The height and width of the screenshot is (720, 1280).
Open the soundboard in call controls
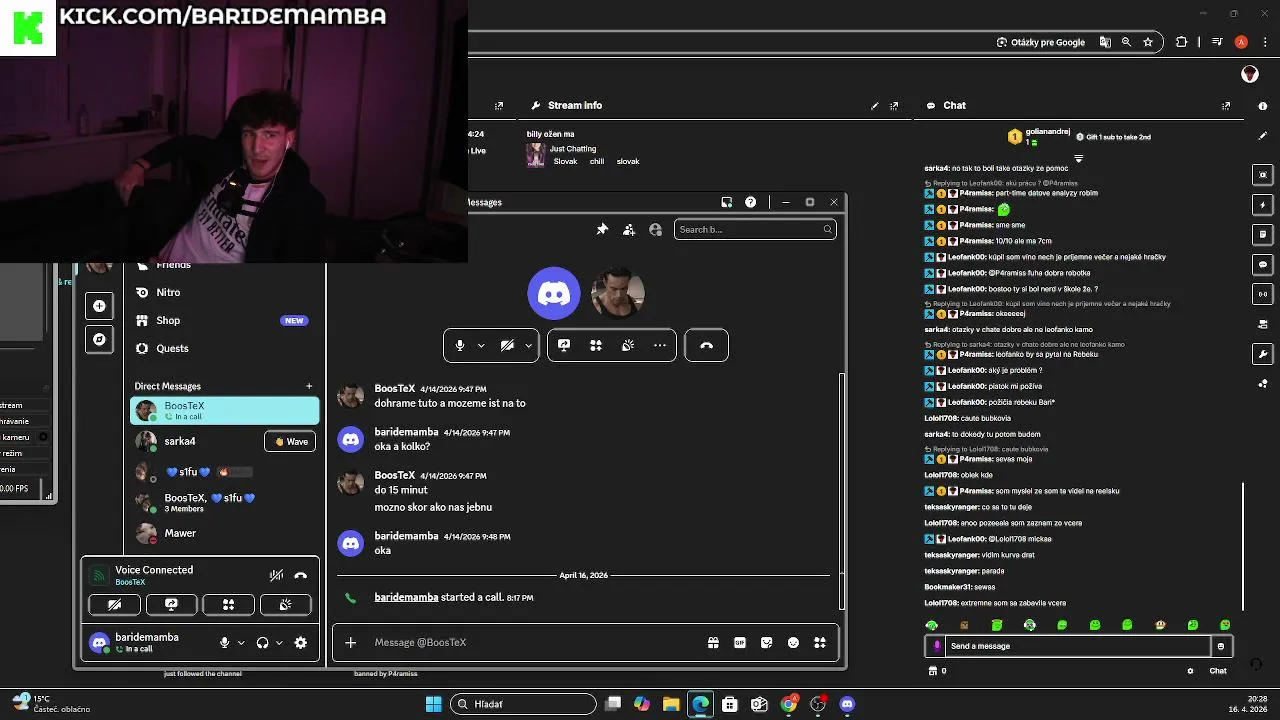pyautogui.click(x=628, y=345)
